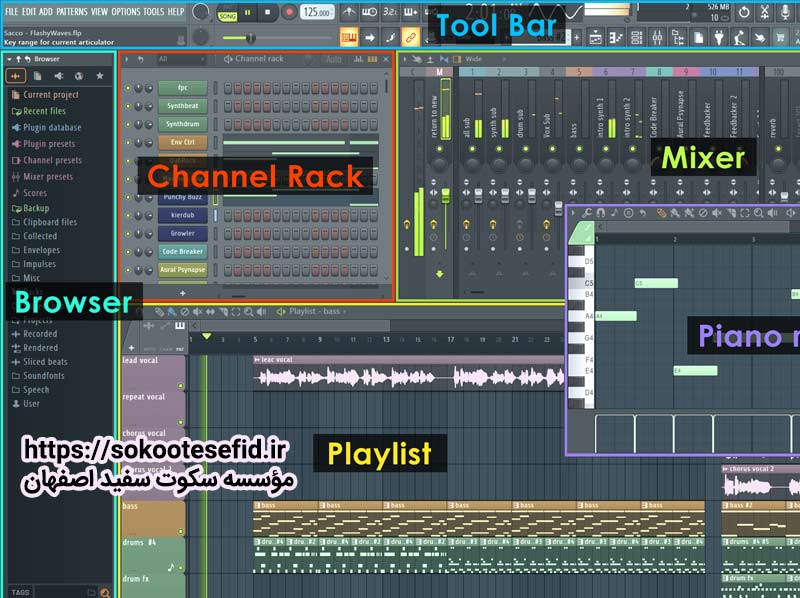This screenshot has height=598, width=800.
Task: Click the add channel plus button
Action: (x=183, y=293)
